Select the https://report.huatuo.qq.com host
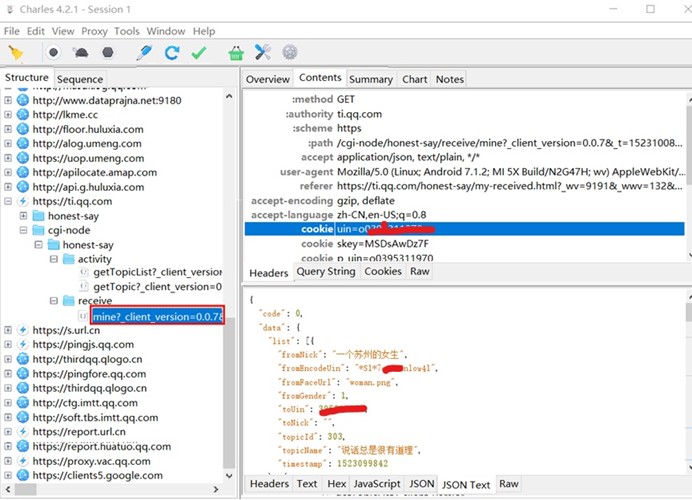Viewport: 692px width, 500px height. [102, 446]
